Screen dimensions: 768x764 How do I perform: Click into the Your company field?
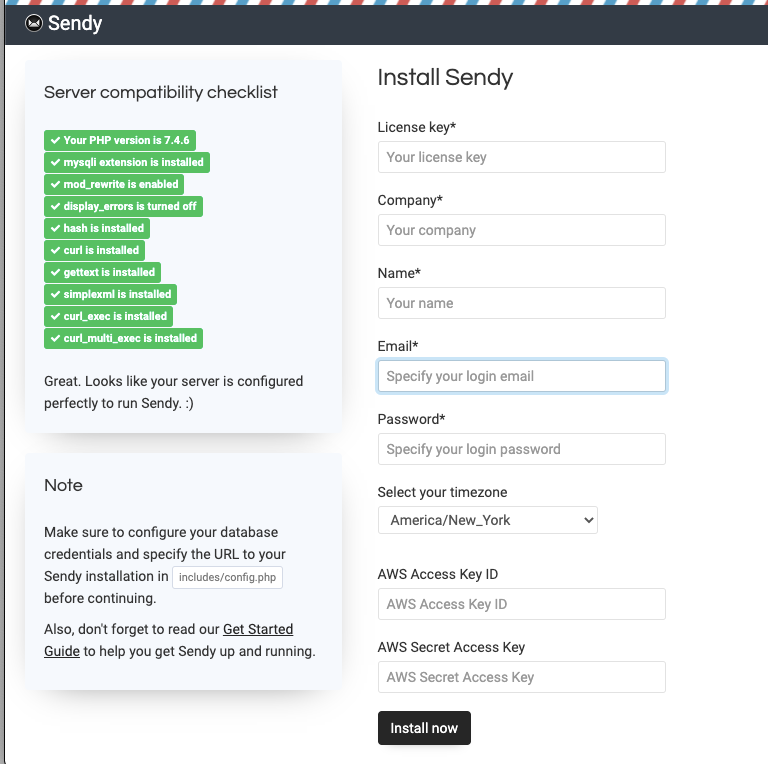(522, 230)
